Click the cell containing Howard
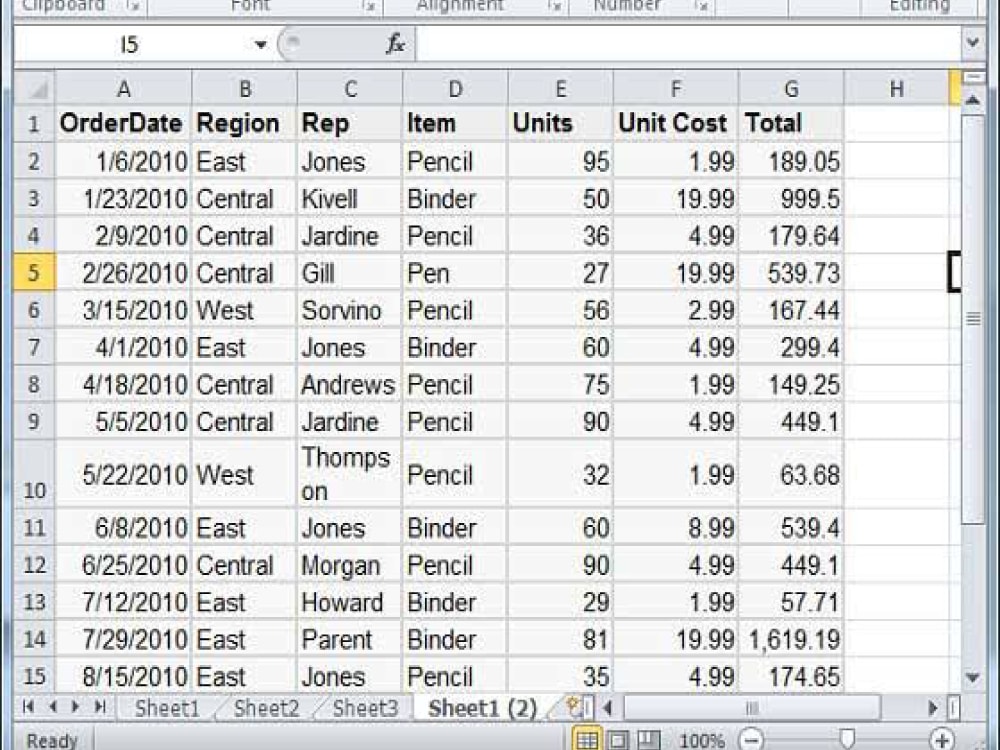Image resolution: width=1000 pixels, height=750 pixels. (349, 602)
